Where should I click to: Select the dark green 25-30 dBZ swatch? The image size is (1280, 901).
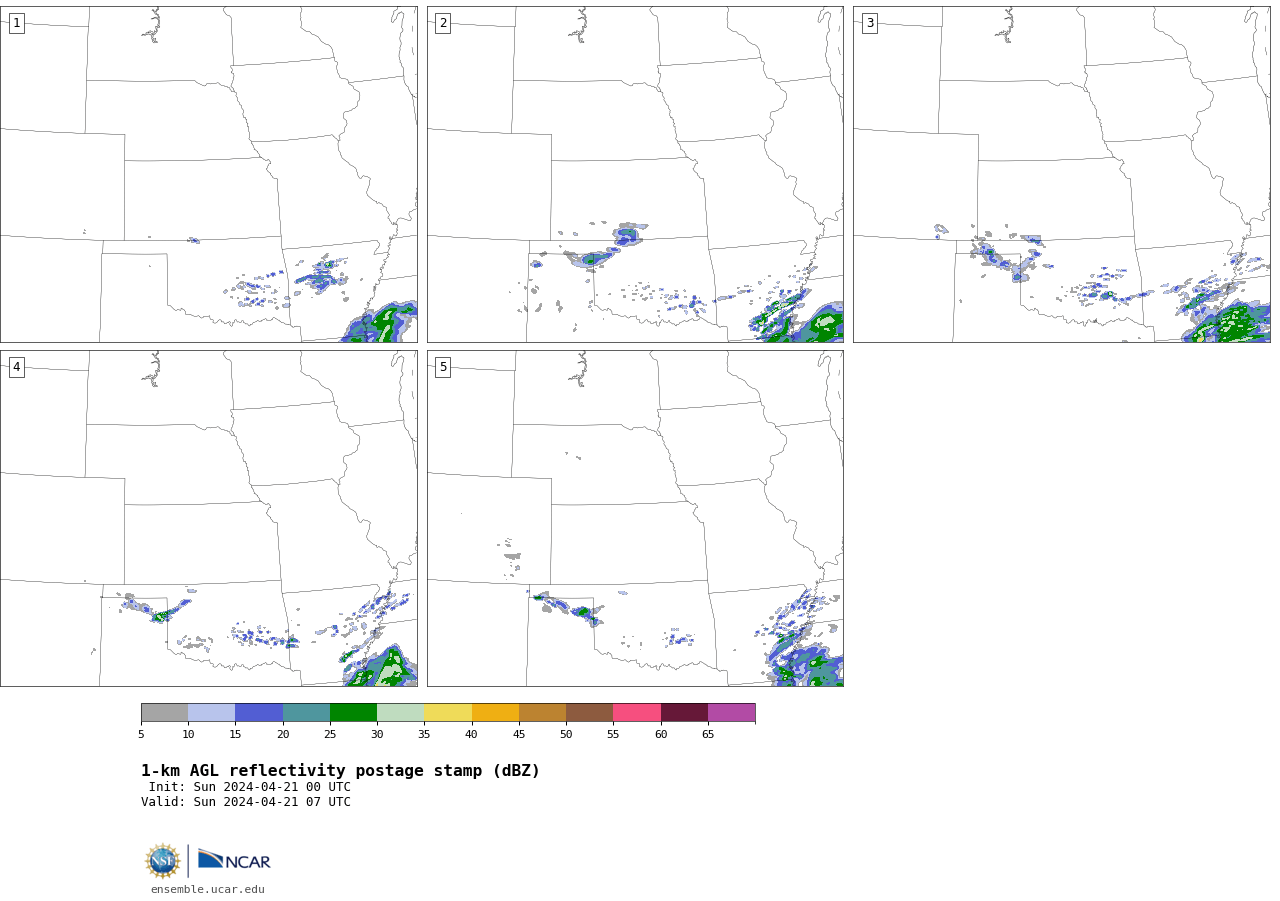pyautogui.click(x=353, y=713)
